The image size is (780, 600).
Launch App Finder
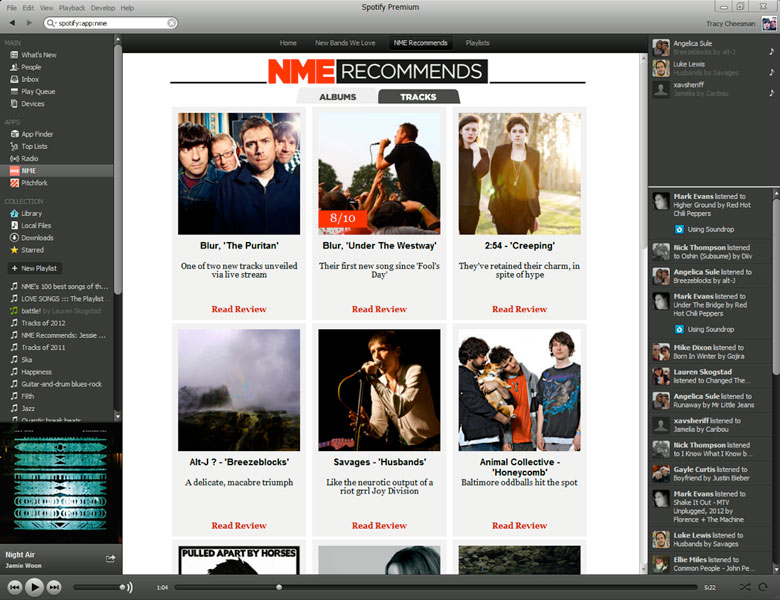tap(32, 134)
